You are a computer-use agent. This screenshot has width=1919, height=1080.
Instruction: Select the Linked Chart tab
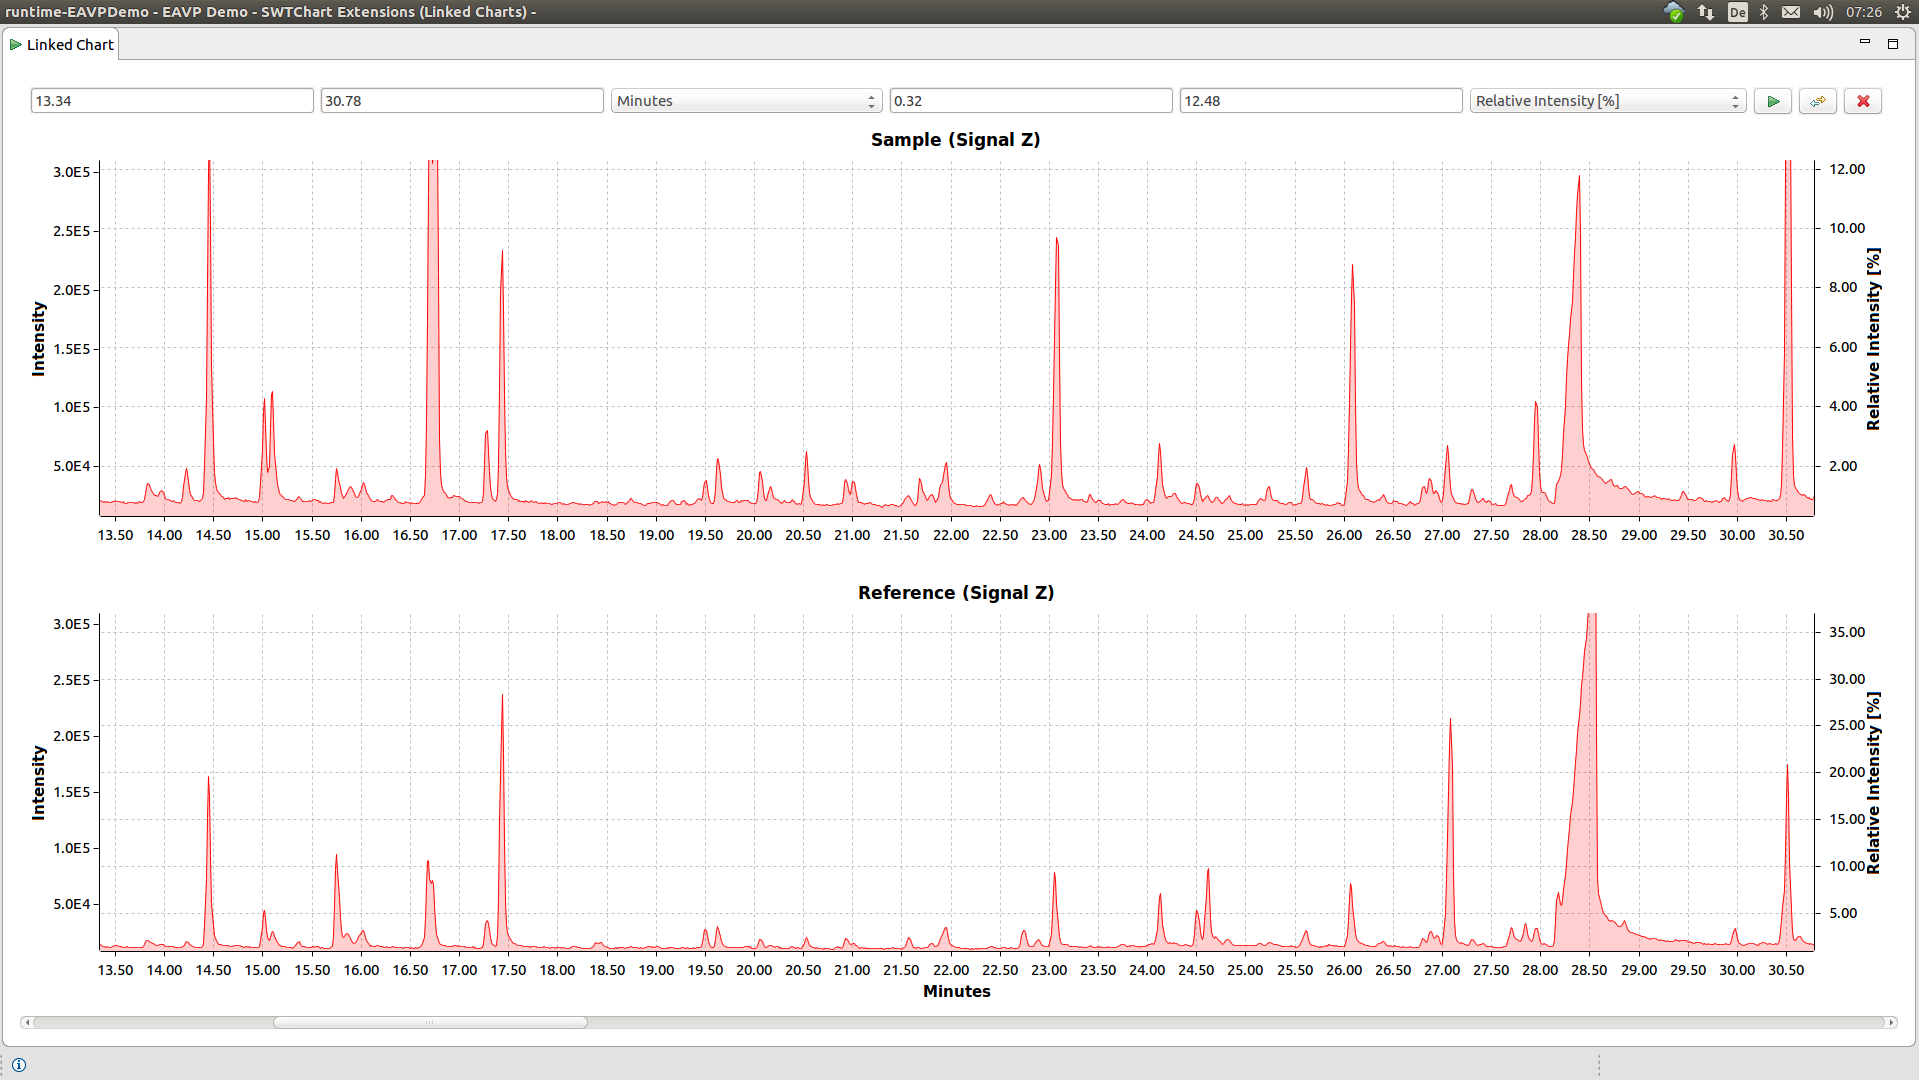(x=61, y=45)
